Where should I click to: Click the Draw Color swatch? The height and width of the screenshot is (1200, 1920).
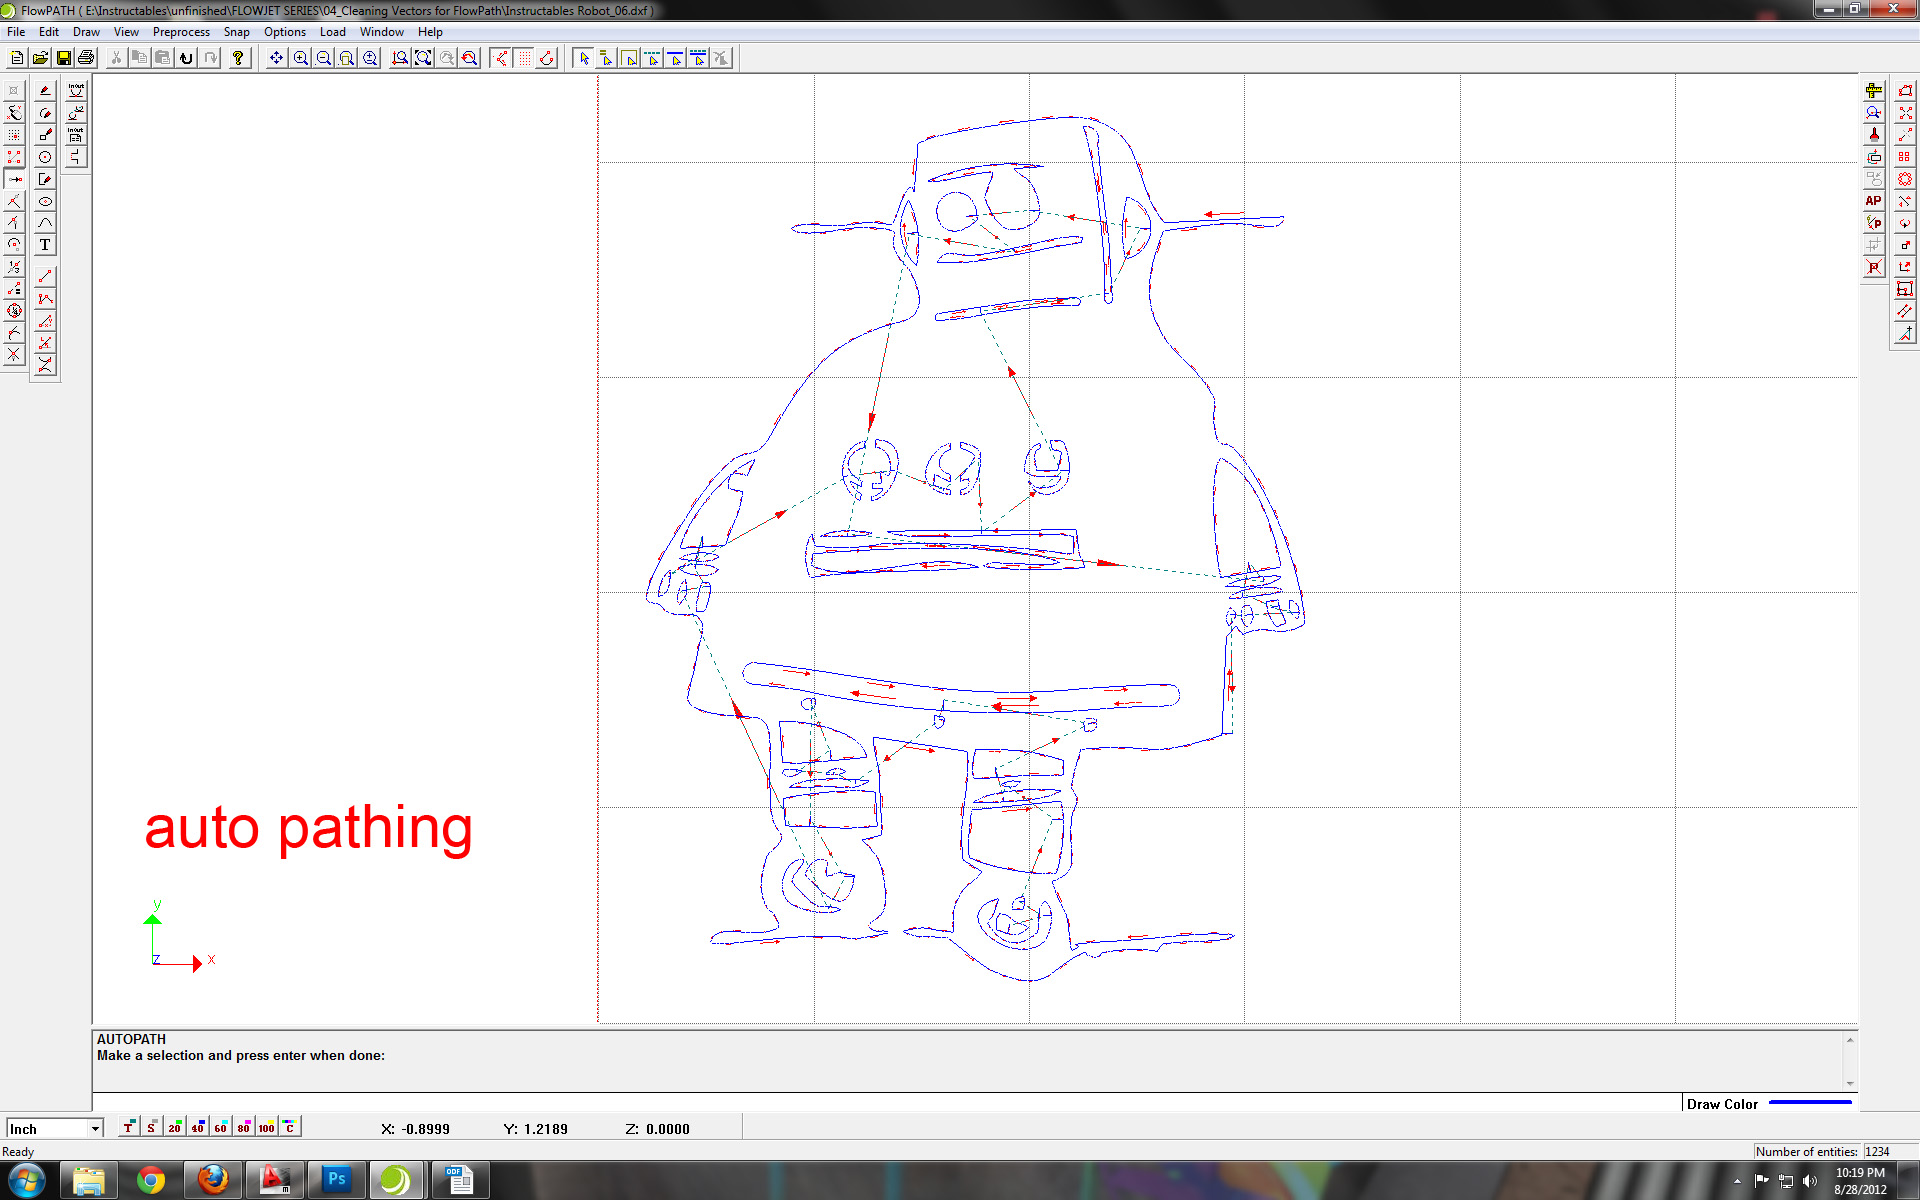point(1810,1103)
